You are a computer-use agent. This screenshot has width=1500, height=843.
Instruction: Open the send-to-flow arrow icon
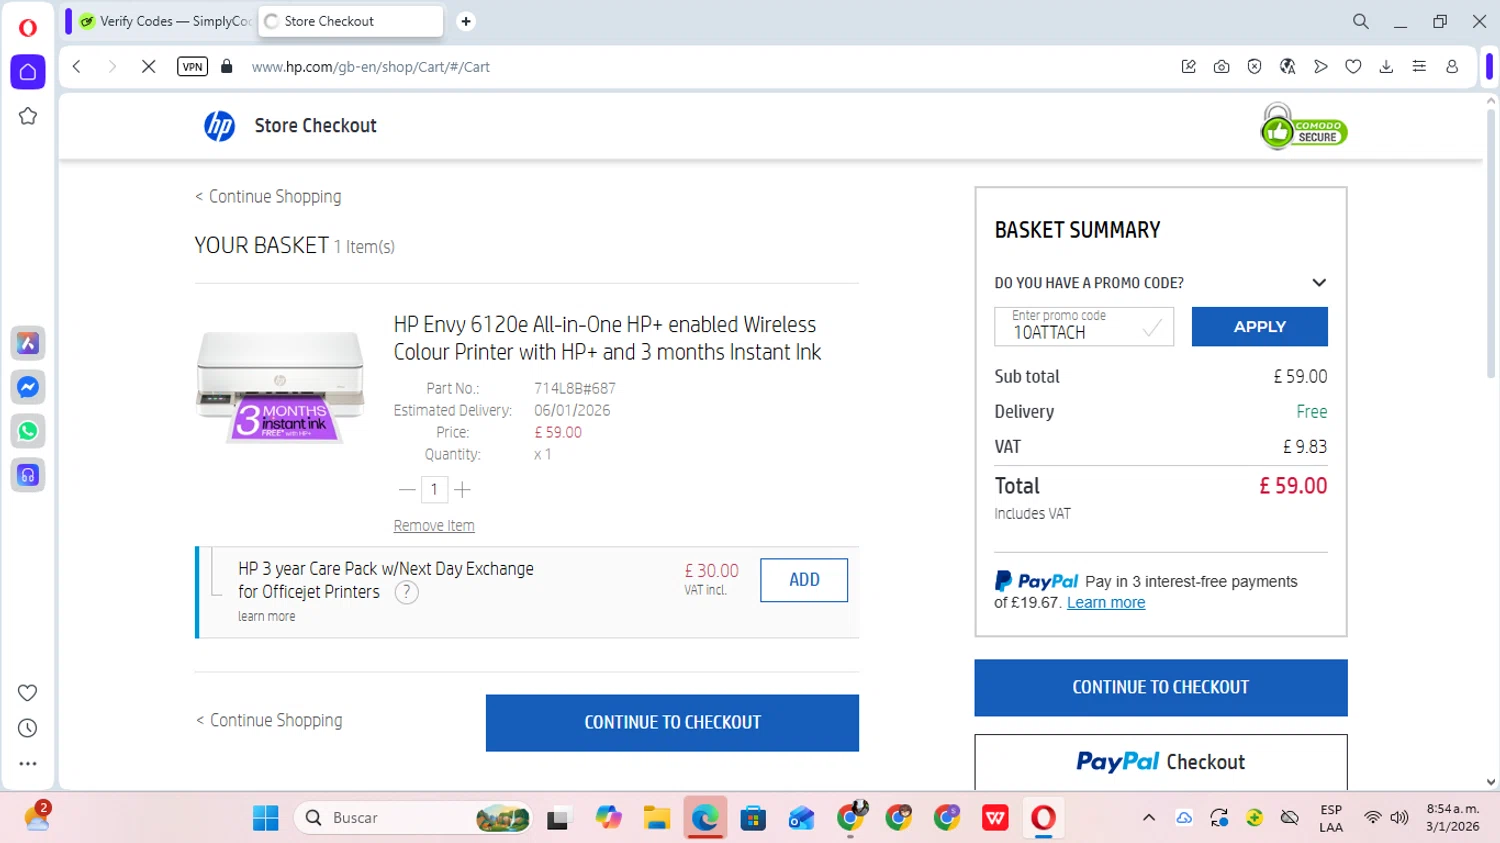point(1321,67)
